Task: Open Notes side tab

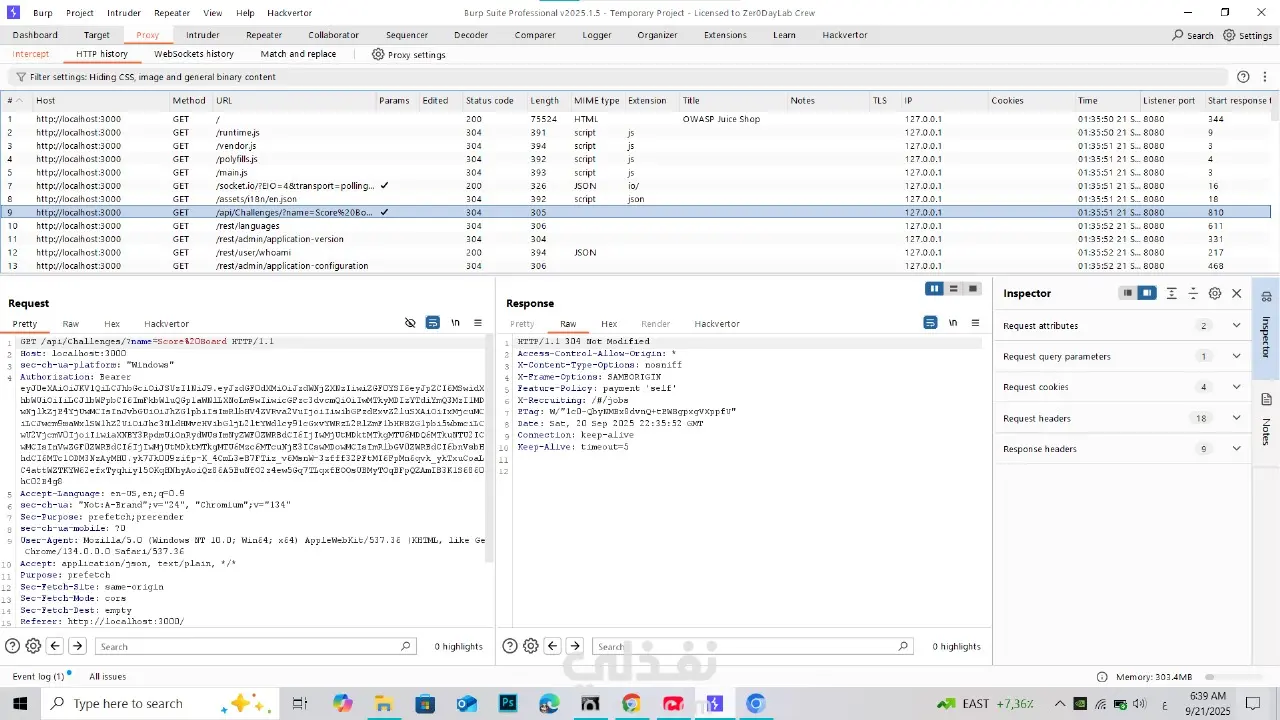Action: (x=1266, y=420)
